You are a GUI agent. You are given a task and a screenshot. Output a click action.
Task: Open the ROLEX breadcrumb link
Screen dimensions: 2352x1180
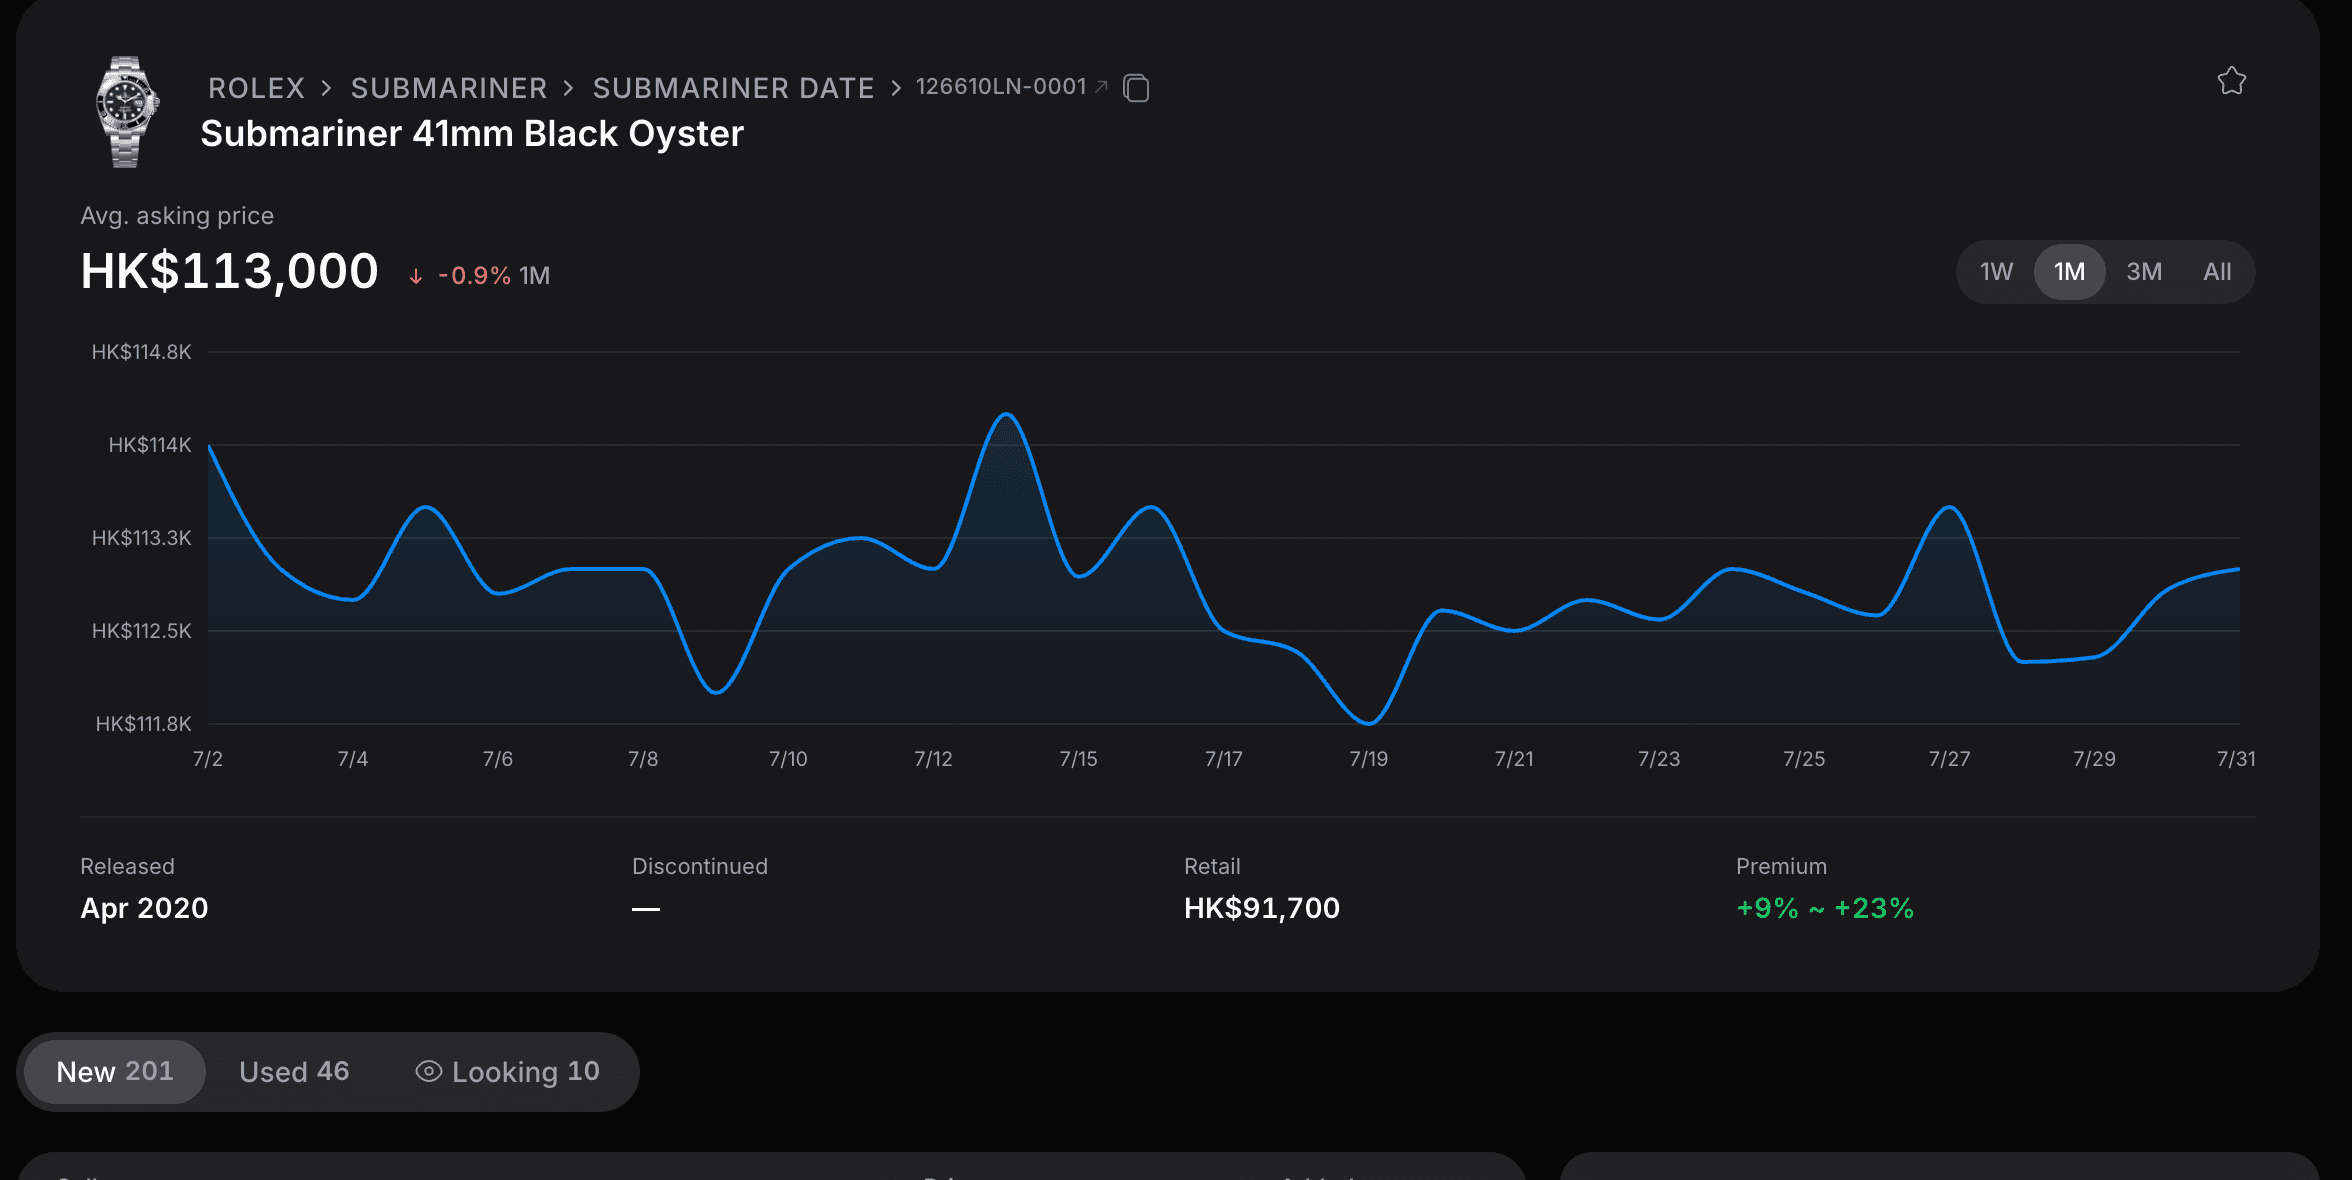pyautogui.click(x=256, y=88)
